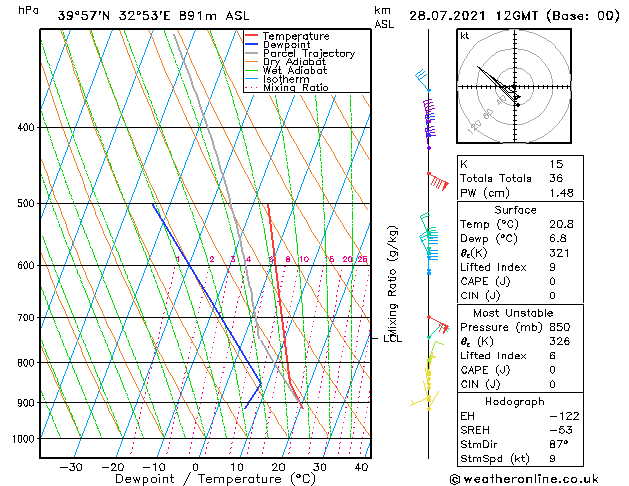629x486 pixels.
Task: Click the Mixing Ratio legend entry
Action: click(x=295, y=88)
